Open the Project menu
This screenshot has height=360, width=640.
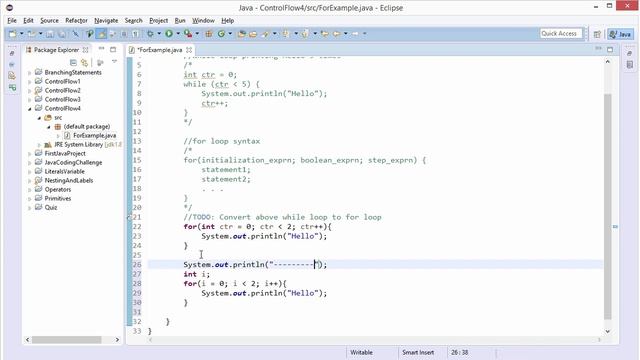click(x=158, y=20)
